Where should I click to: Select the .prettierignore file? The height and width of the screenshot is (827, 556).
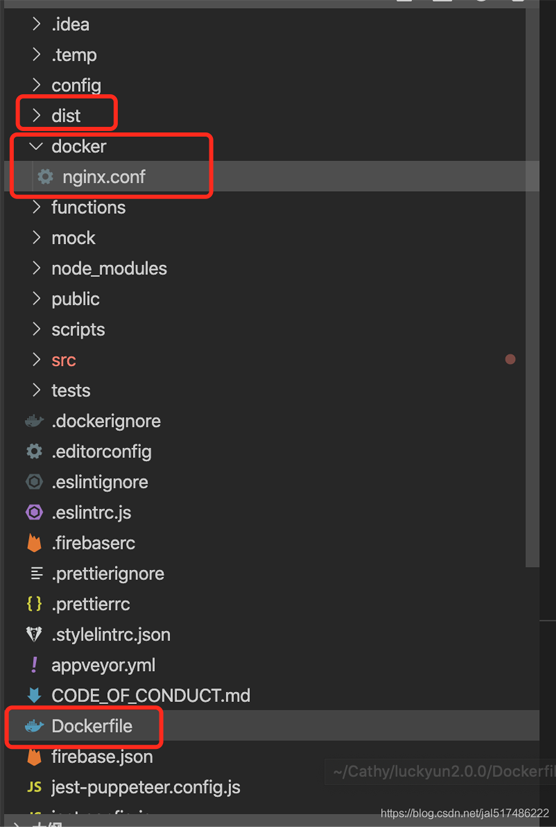(108, 573)
